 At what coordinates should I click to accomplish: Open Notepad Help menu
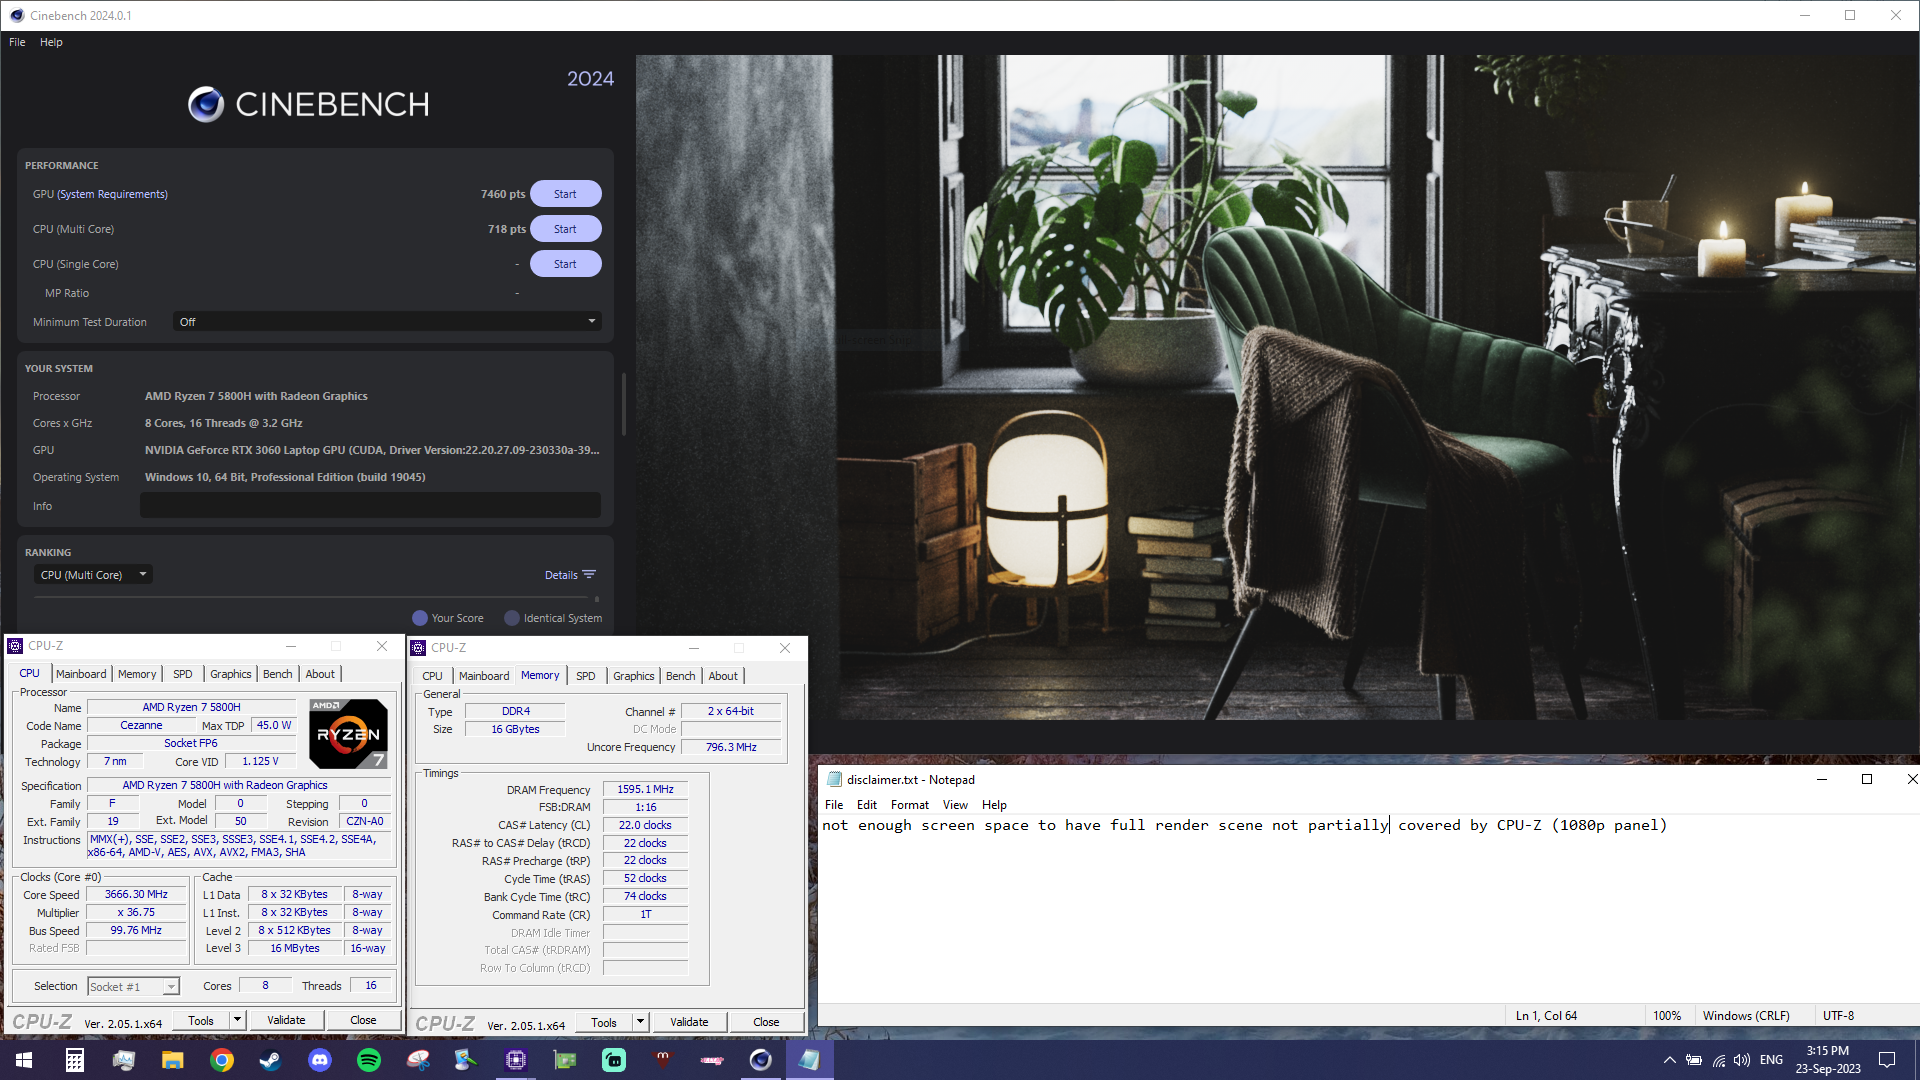(994, 805)
